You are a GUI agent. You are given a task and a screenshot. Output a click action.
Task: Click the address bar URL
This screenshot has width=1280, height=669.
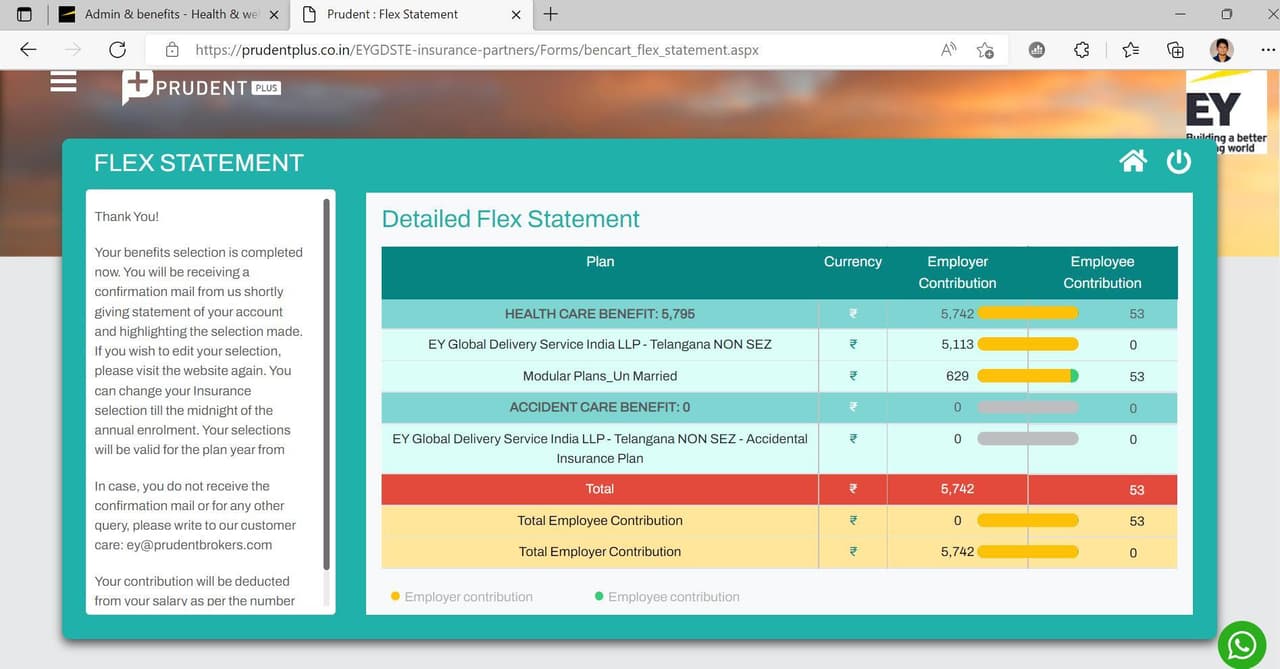coord(477,49)
